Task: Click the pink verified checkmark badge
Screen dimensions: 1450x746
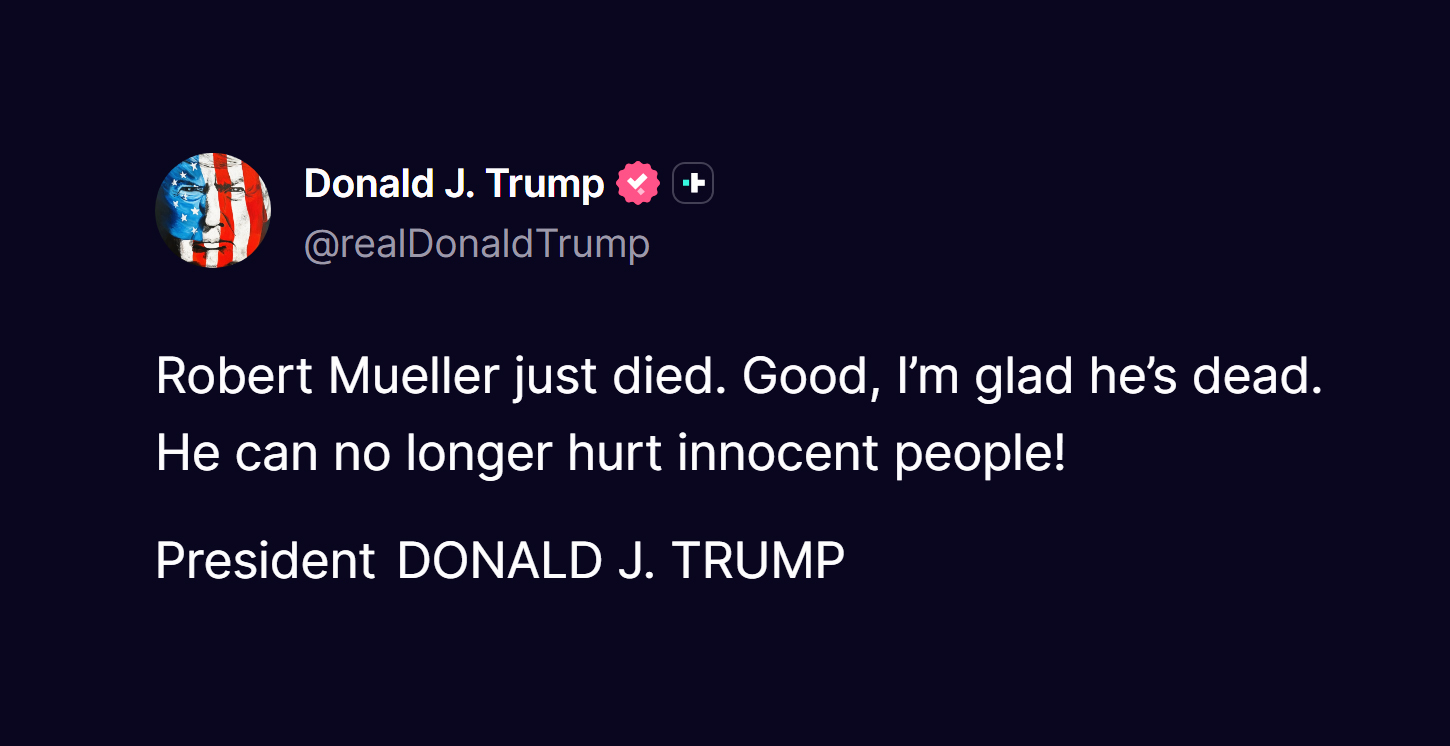Action: click(x=638, y=184)
